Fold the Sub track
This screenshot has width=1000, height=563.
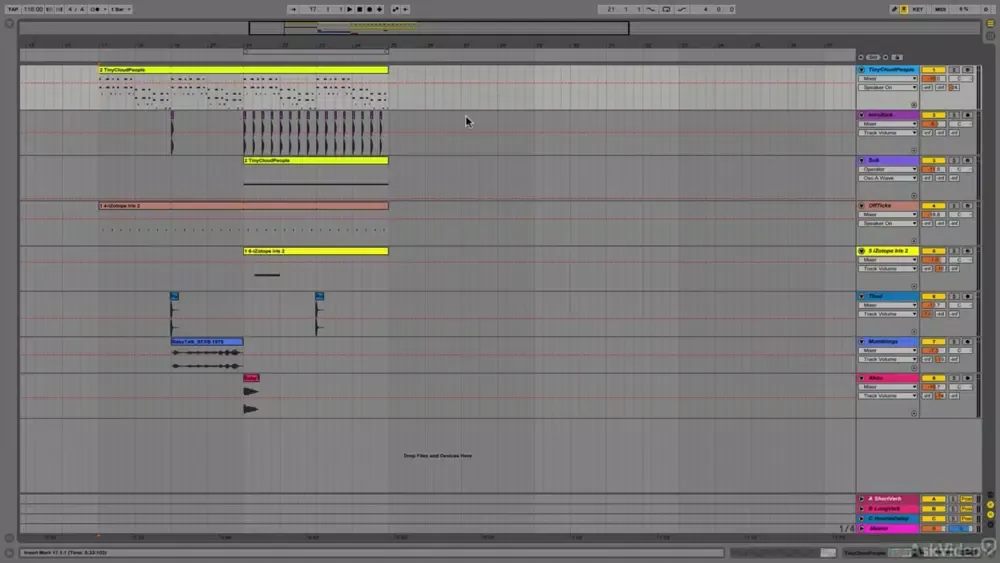(862, 160)
